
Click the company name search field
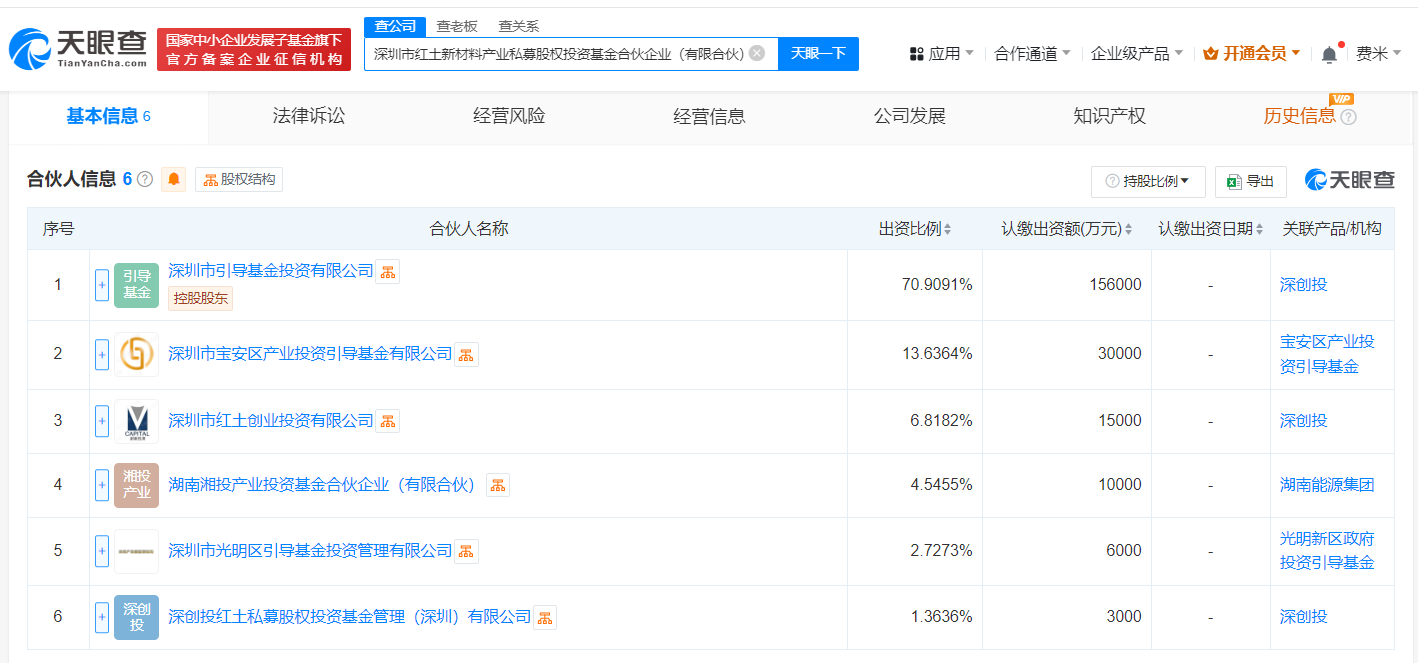click(x=558, y=54)
